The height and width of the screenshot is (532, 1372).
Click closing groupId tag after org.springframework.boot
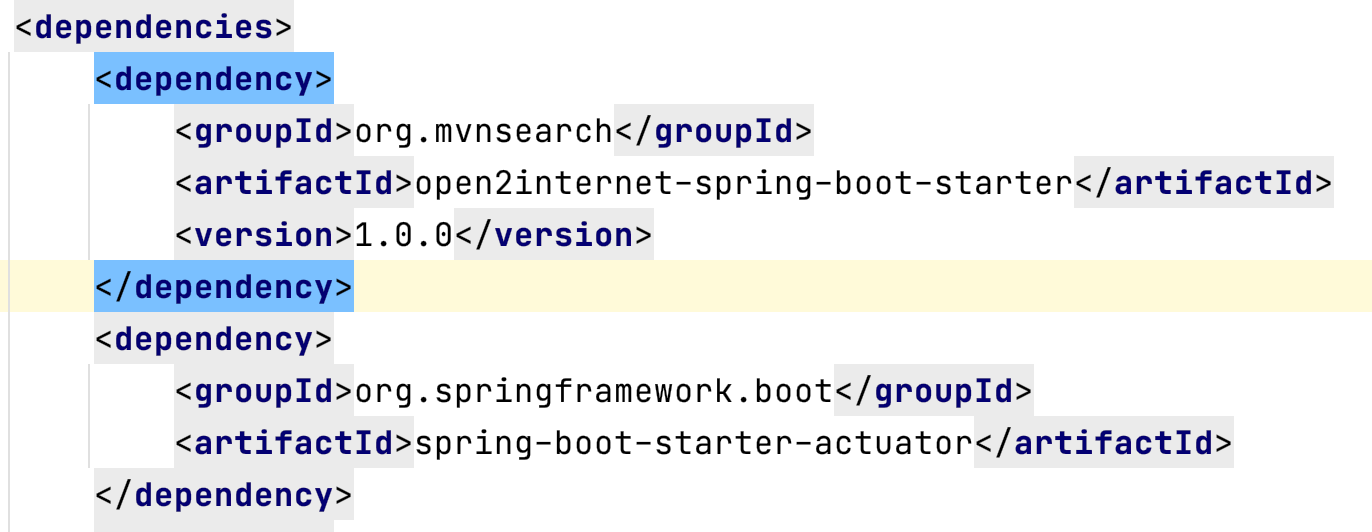(933, 391)
